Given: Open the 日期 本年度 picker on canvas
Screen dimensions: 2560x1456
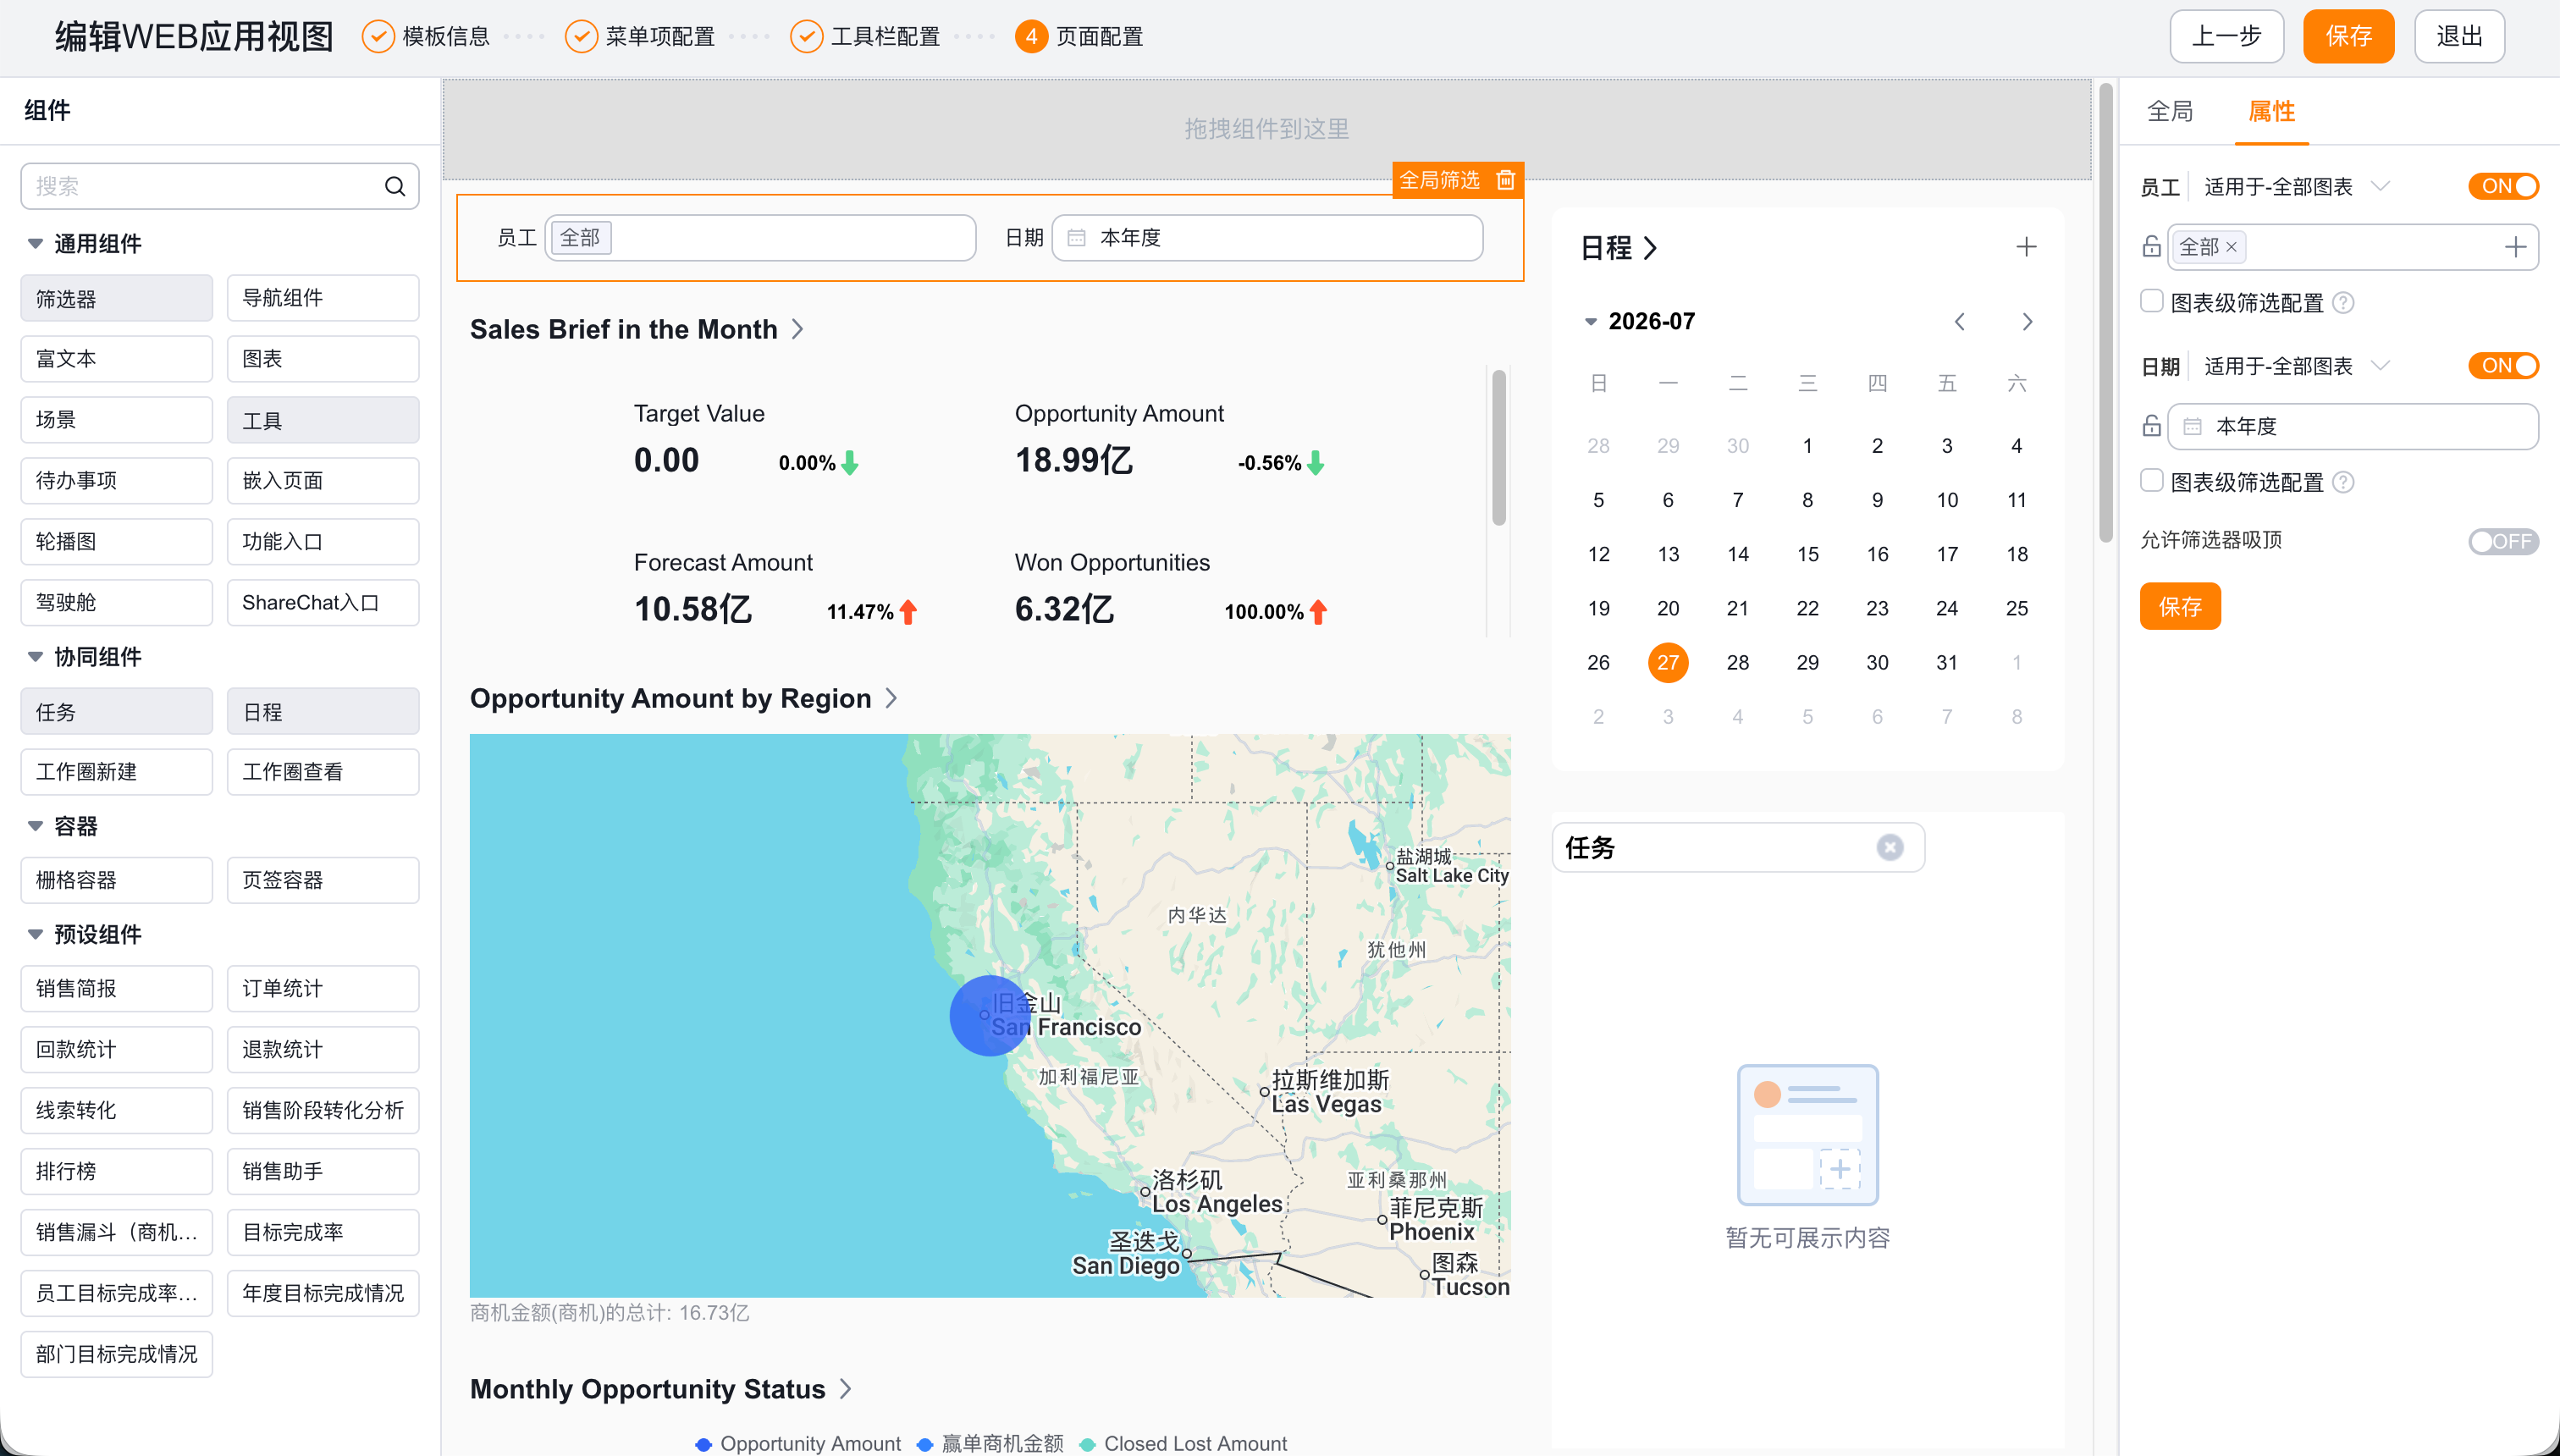Looking at the screenshot, I should (x=1267, y=238).
